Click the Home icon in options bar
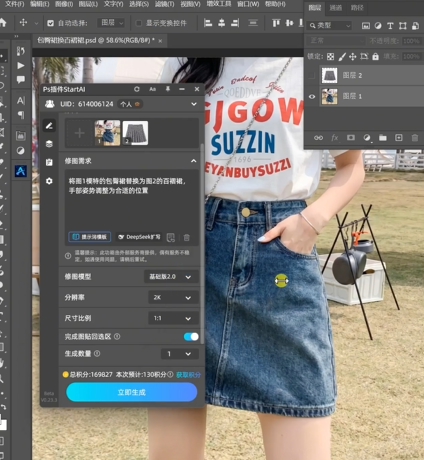This screenshot has width=424, height=460. point(2,22)
